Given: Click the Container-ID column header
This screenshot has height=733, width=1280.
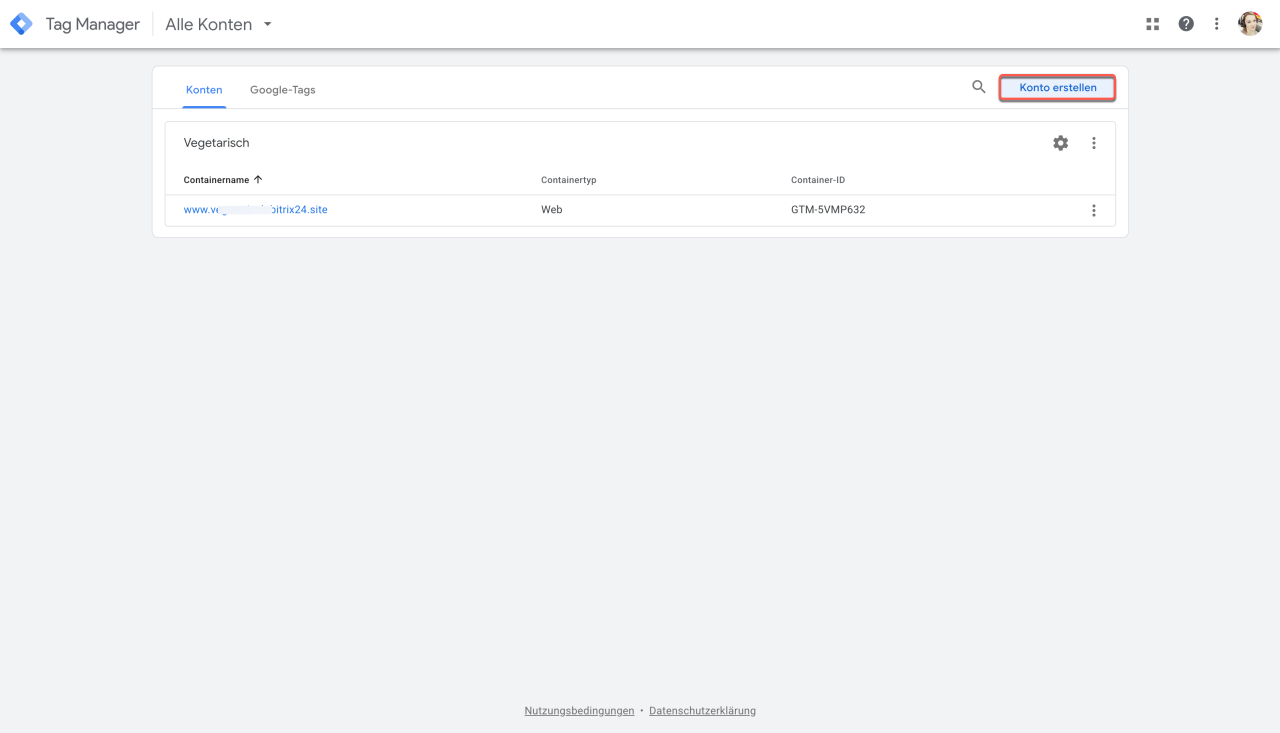Looking at the screenshot, I should (818, 180).
